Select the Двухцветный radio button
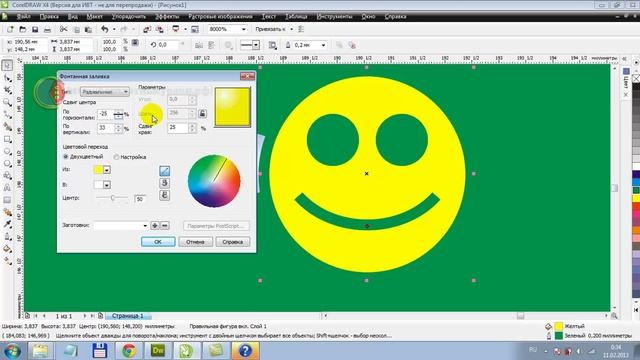 [65, 157]
